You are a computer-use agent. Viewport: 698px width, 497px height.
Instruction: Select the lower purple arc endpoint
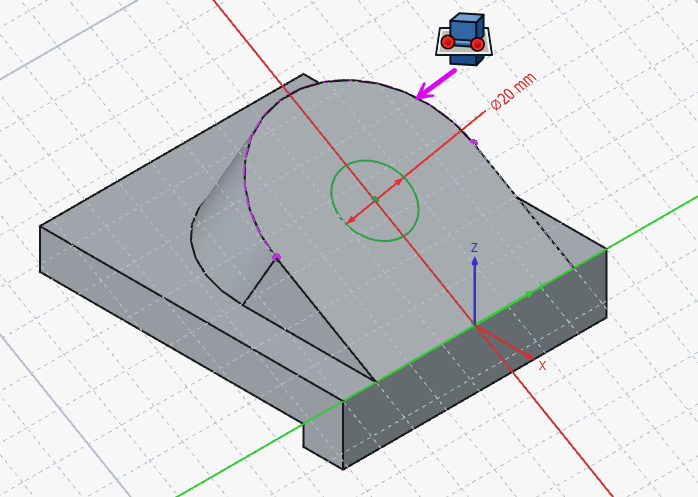click(276, 257)
